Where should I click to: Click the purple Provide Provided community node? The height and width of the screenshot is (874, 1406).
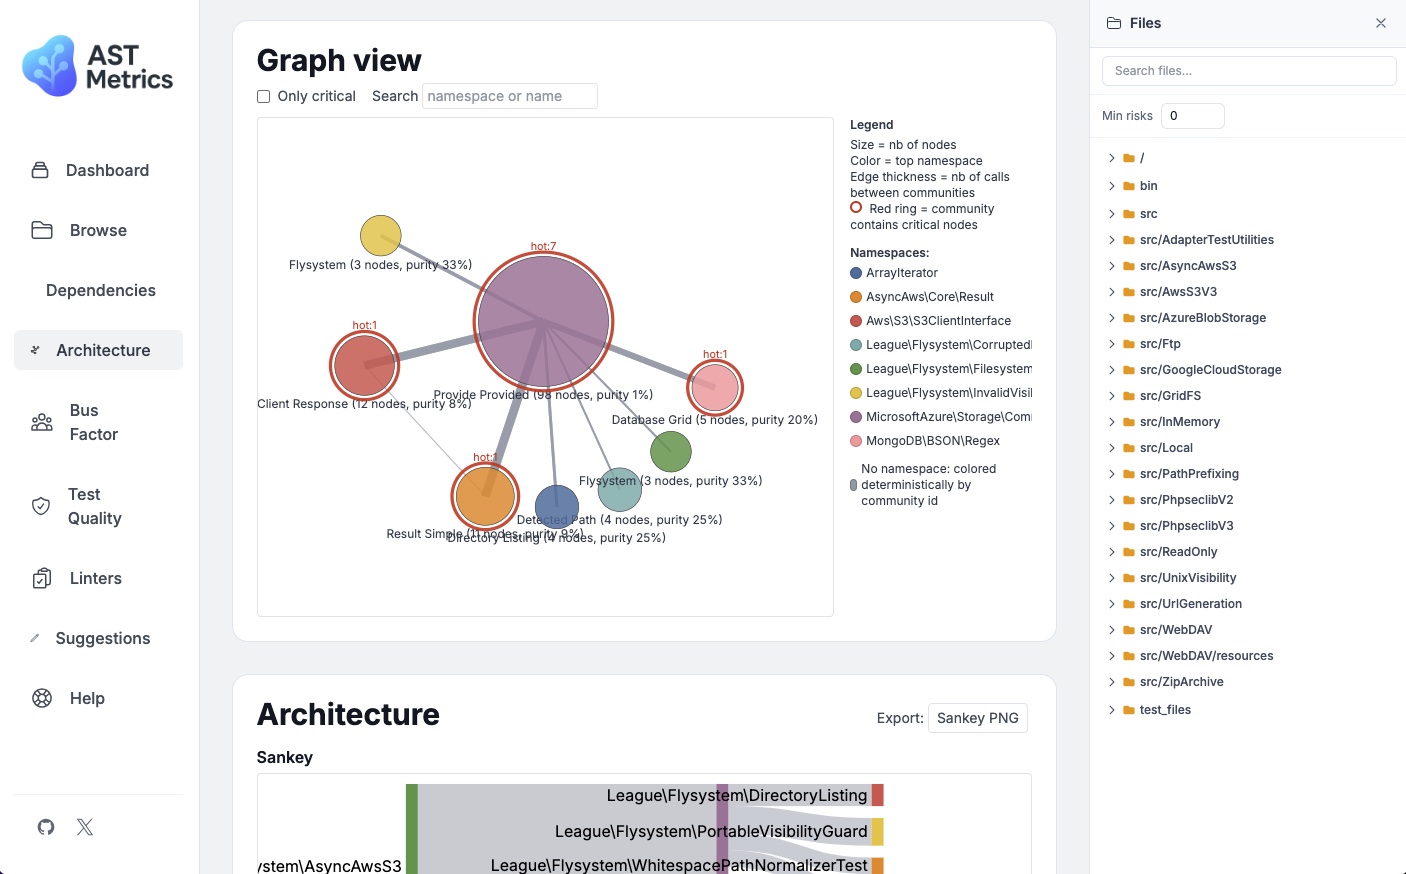543,322
